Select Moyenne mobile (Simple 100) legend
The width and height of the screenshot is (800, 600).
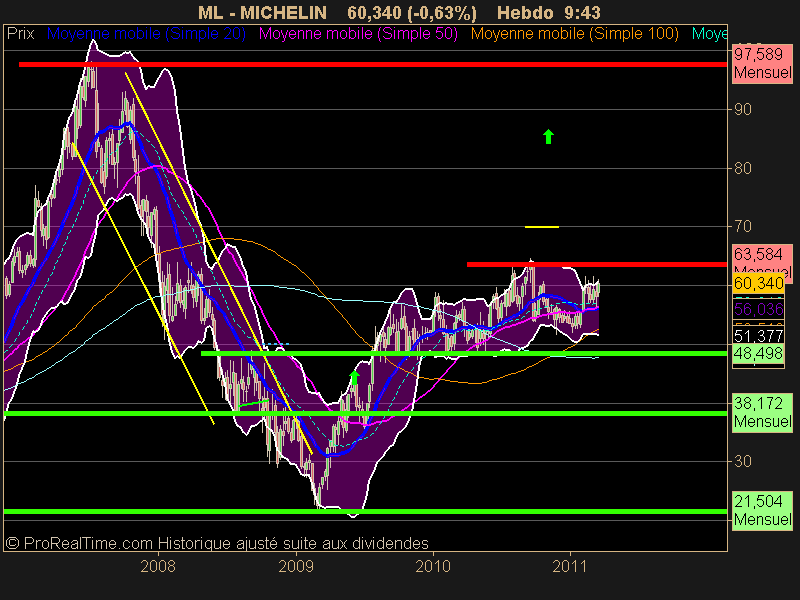(x=574, y=34)
